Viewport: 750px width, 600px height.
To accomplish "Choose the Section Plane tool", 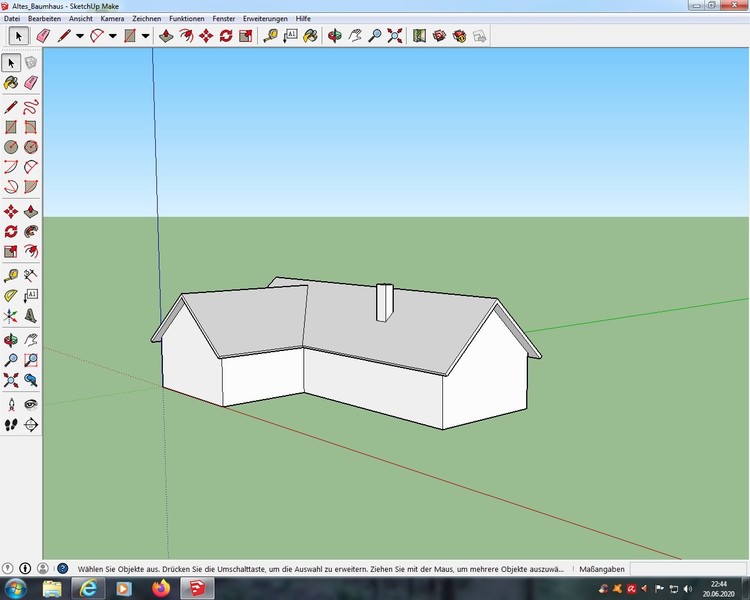I will [x=31, y=425].
